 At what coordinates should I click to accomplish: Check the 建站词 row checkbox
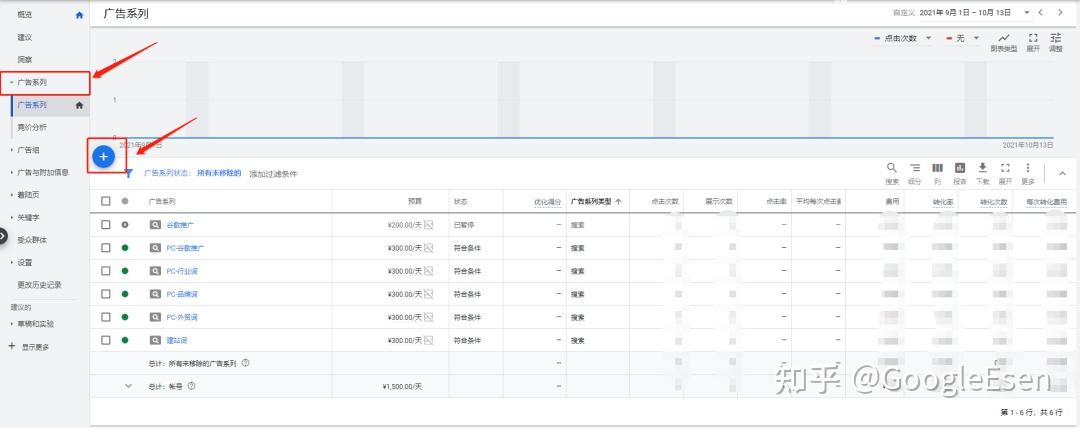click(105, 340)
